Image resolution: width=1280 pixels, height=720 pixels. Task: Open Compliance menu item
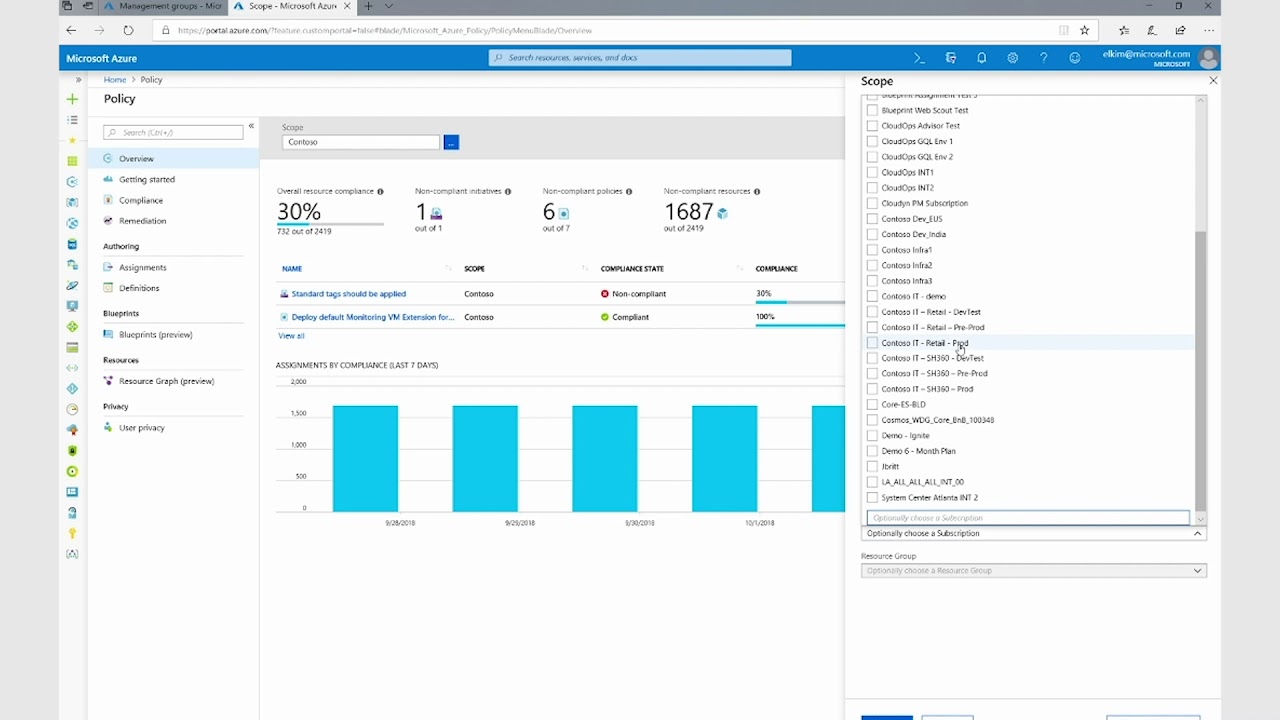(141, 200)
